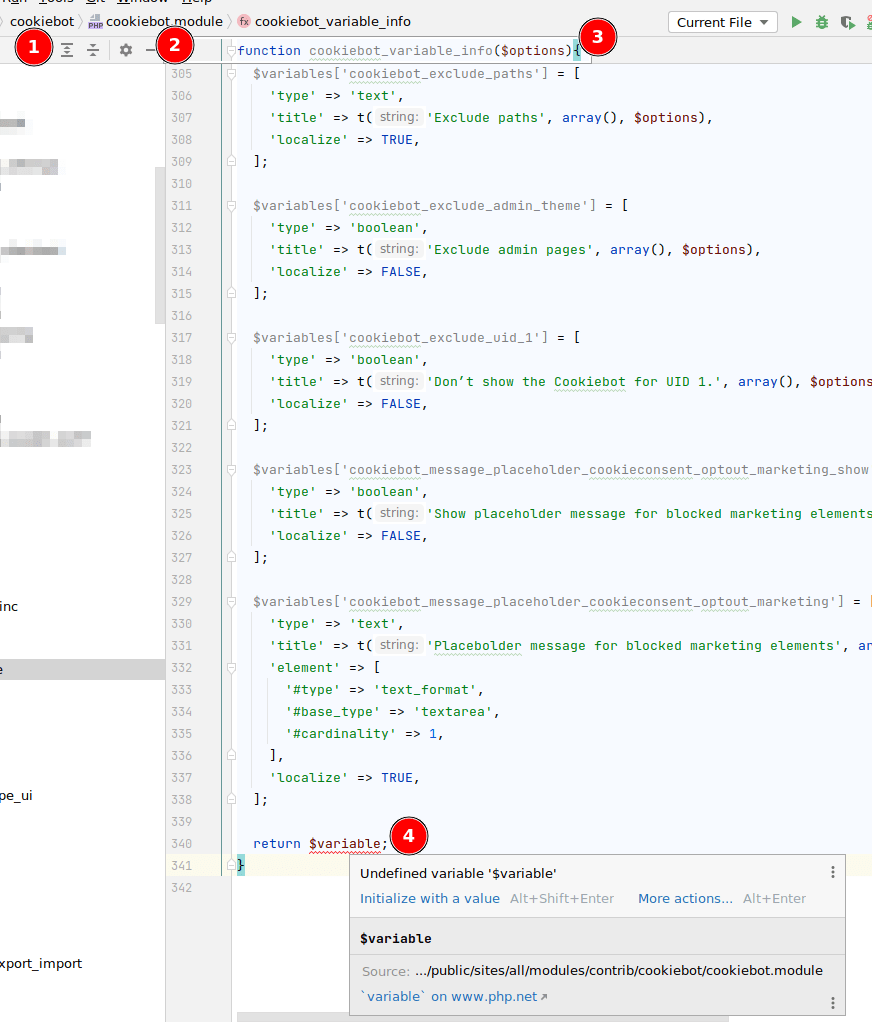Click the 'return' keyword on line 340
Image resolution: width=872 pixels, height=1022 pixels.
277,843
